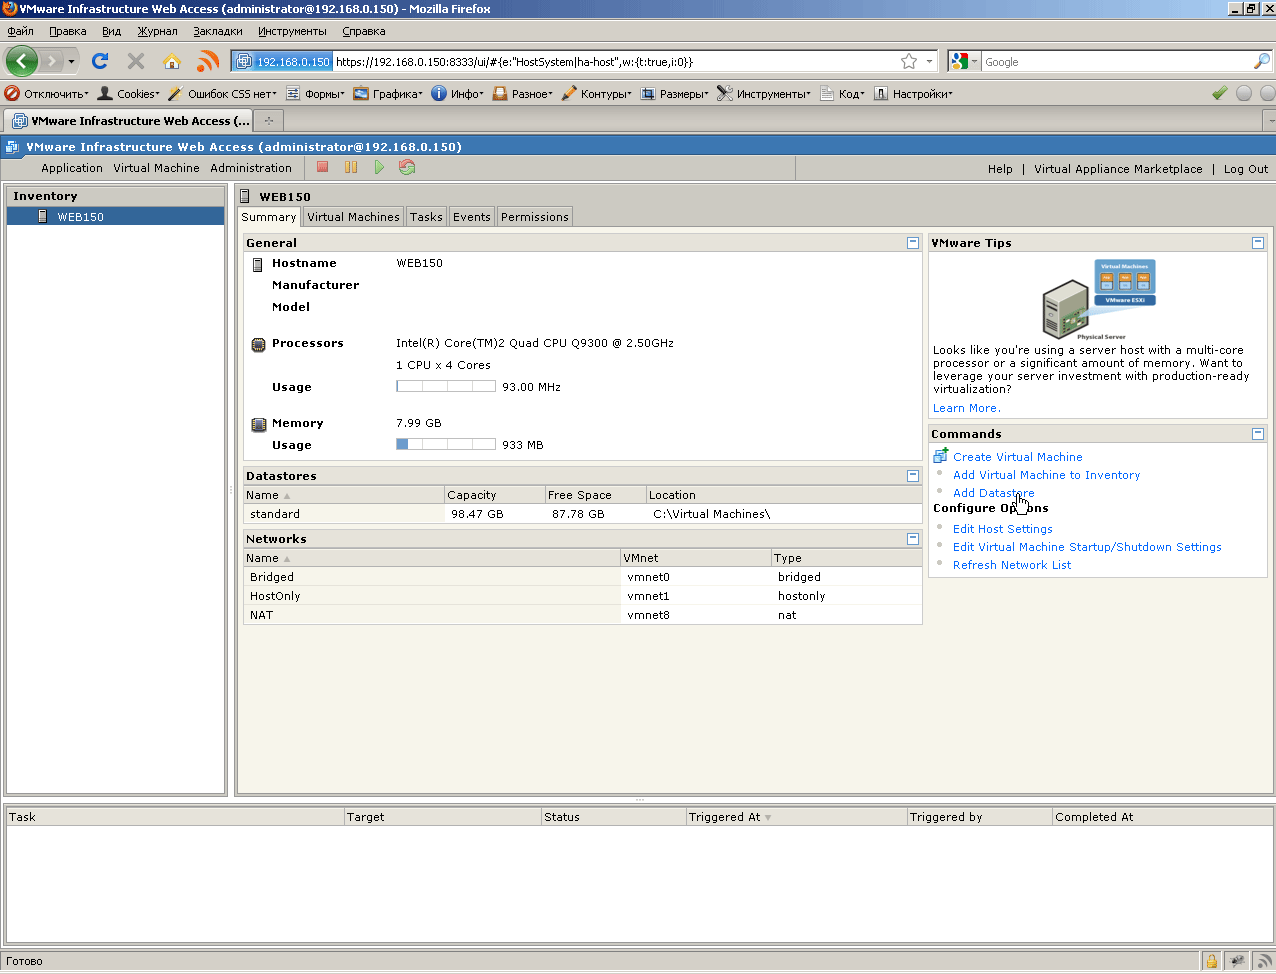The image size is (1276, 974).
Task: Collapse the Datastores panel
Action: coord(913,476)
